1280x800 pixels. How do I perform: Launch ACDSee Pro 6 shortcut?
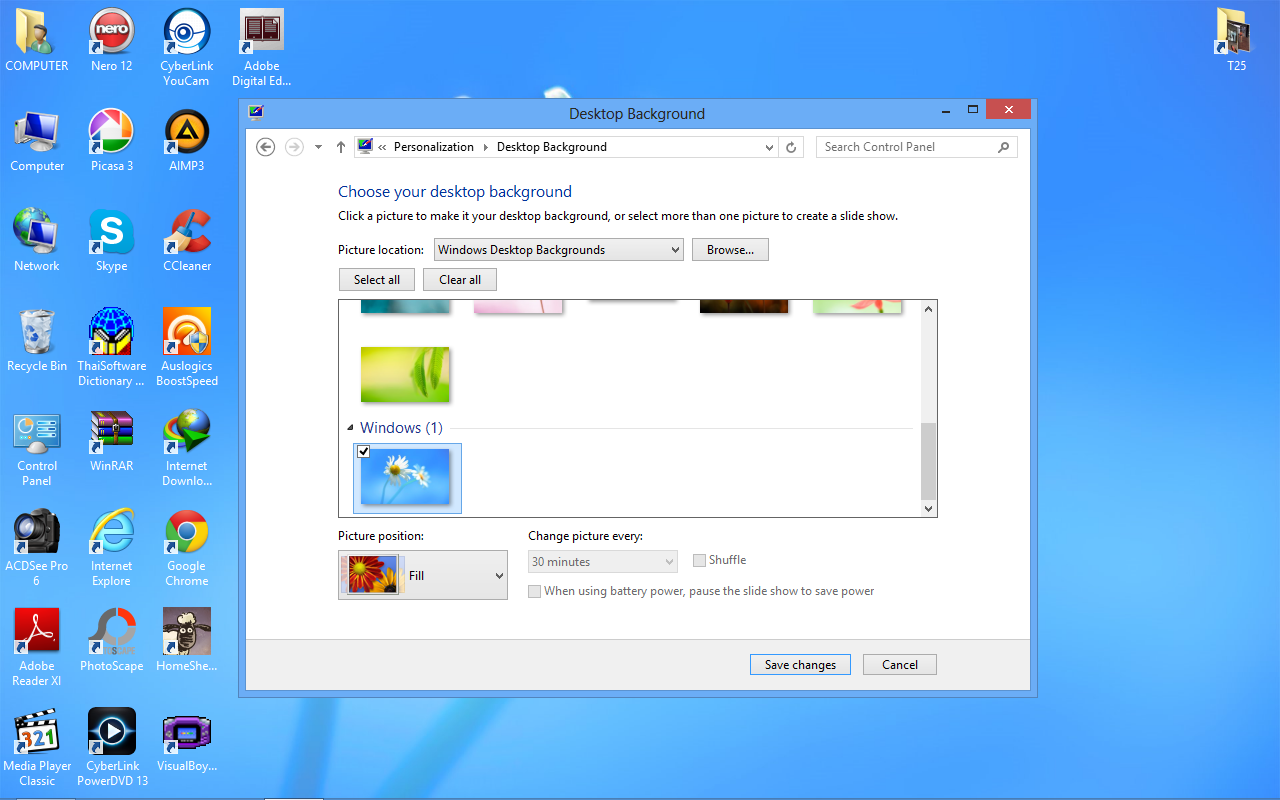coord(37,548)
